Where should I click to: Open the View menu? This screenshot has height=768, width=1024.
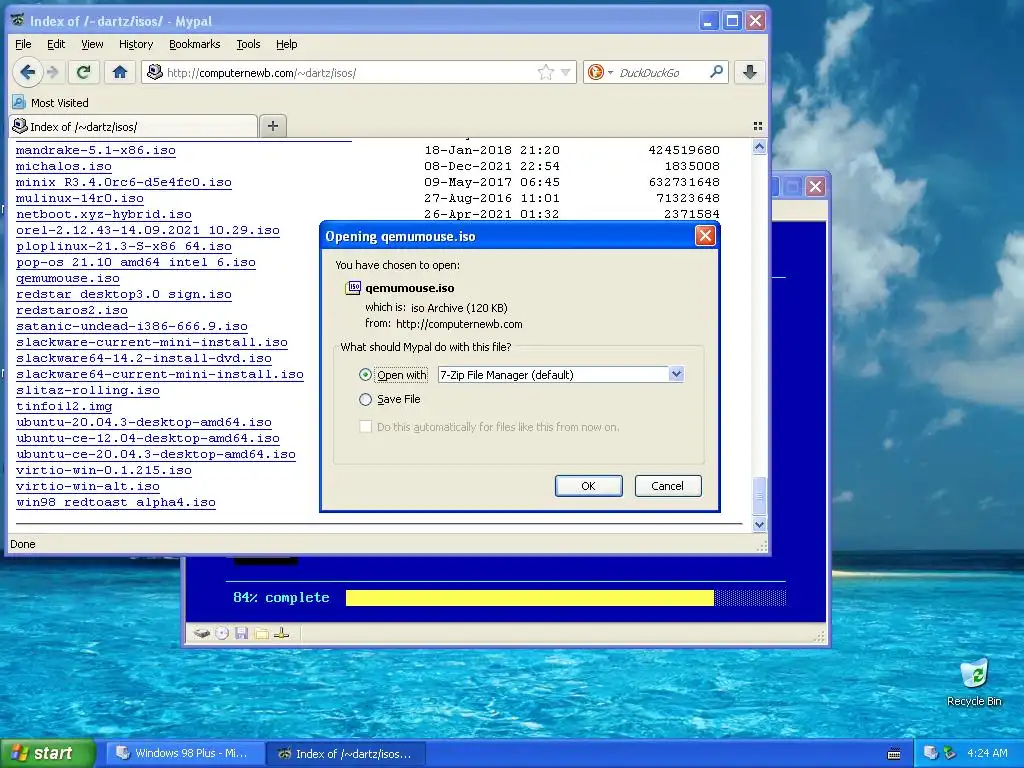(92, 44)
